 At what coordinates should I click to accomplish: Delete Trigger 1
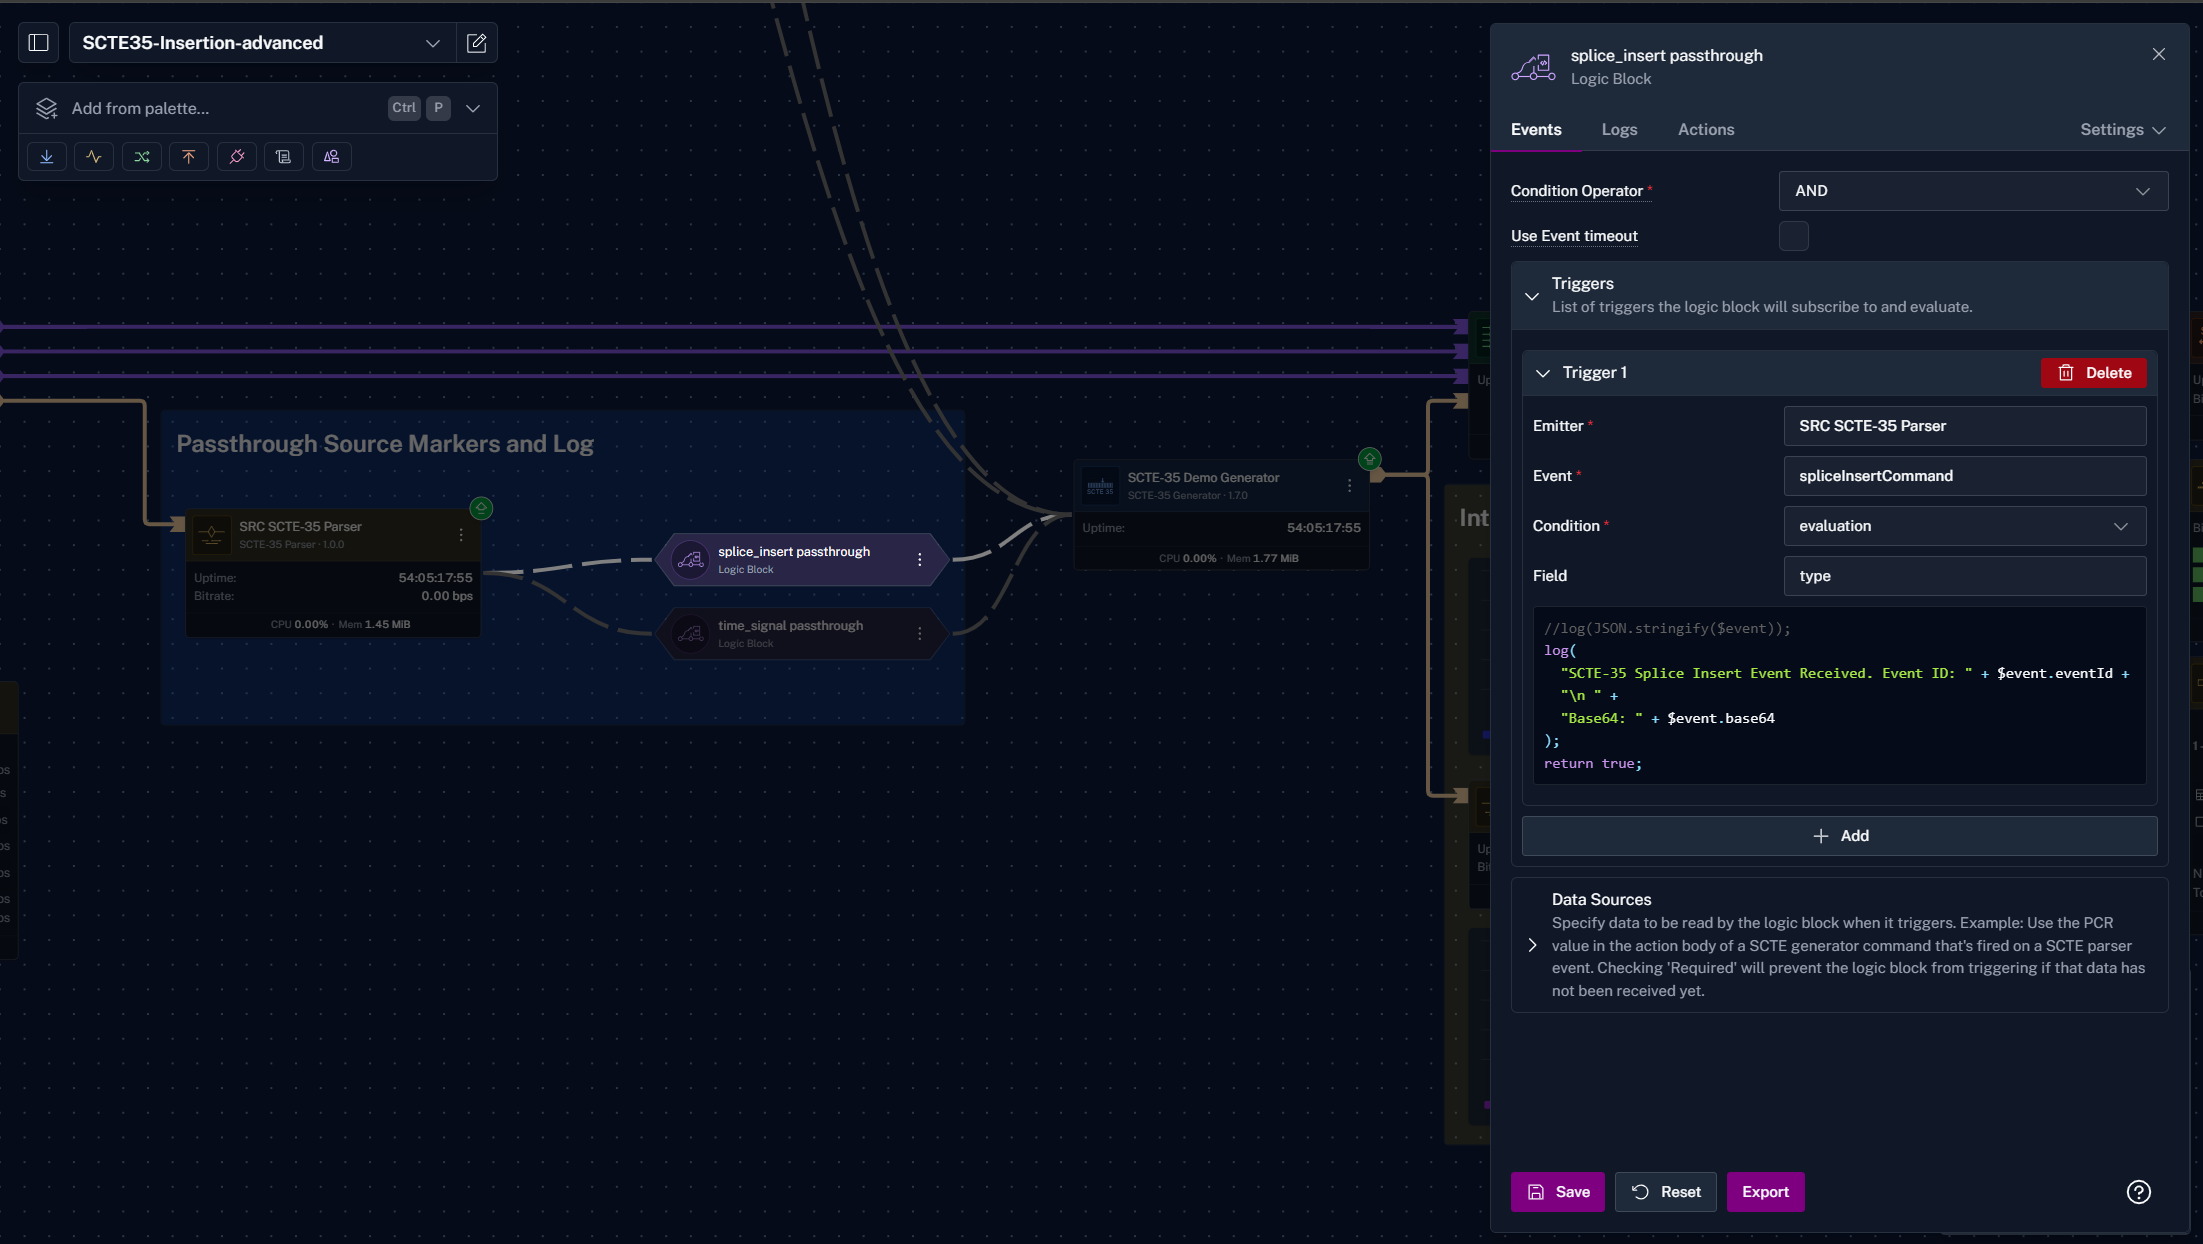coord(2094,373)
